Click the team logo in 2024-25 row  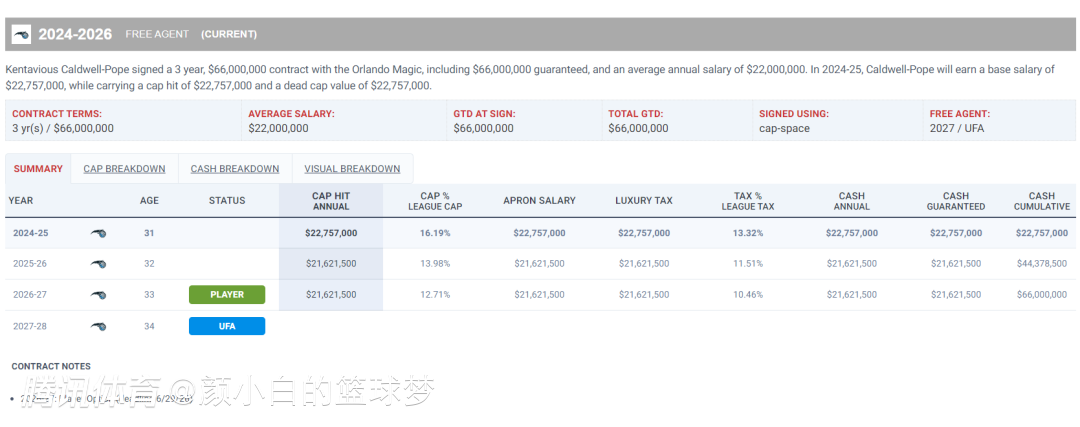point(98,233)
